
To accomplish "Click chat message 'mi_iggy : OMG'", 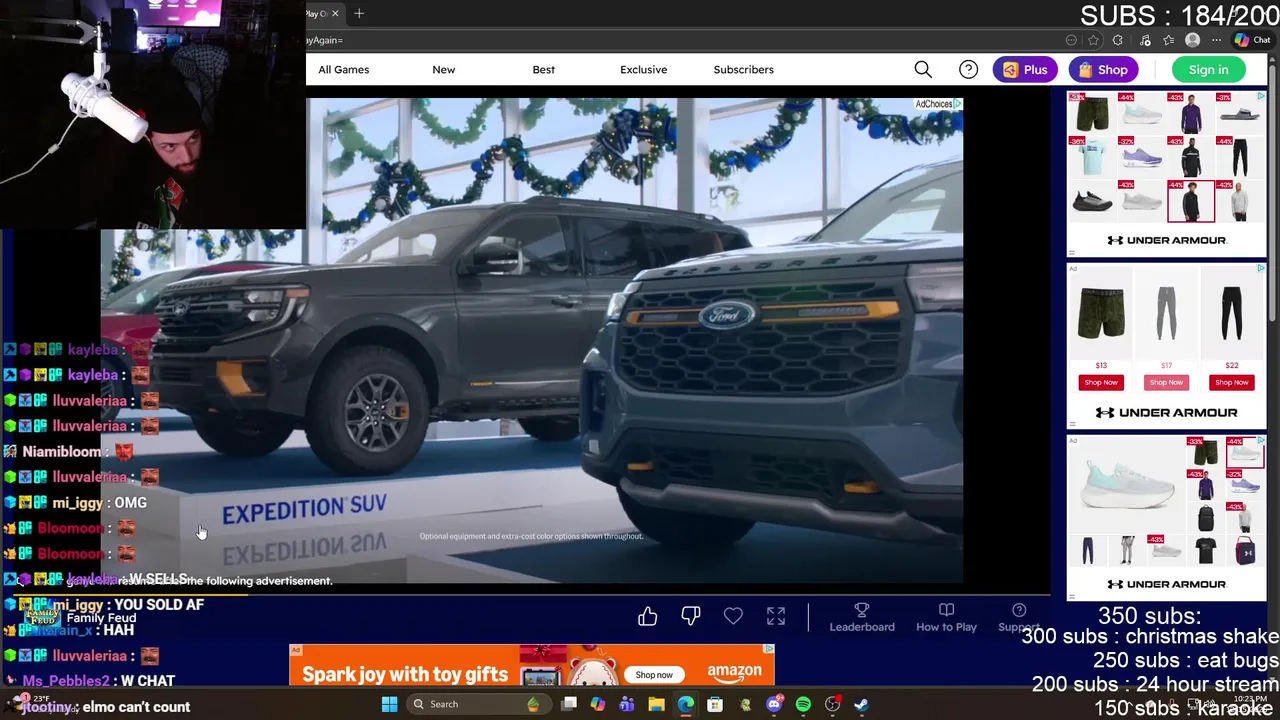I will [x=99, y=503].
